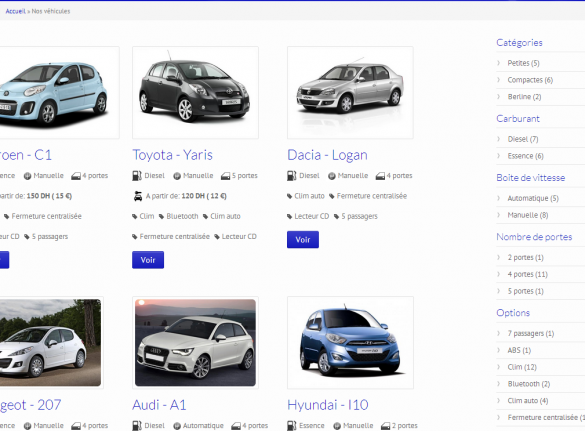Click chevron beside Compactes (6)

coord(498,79)
